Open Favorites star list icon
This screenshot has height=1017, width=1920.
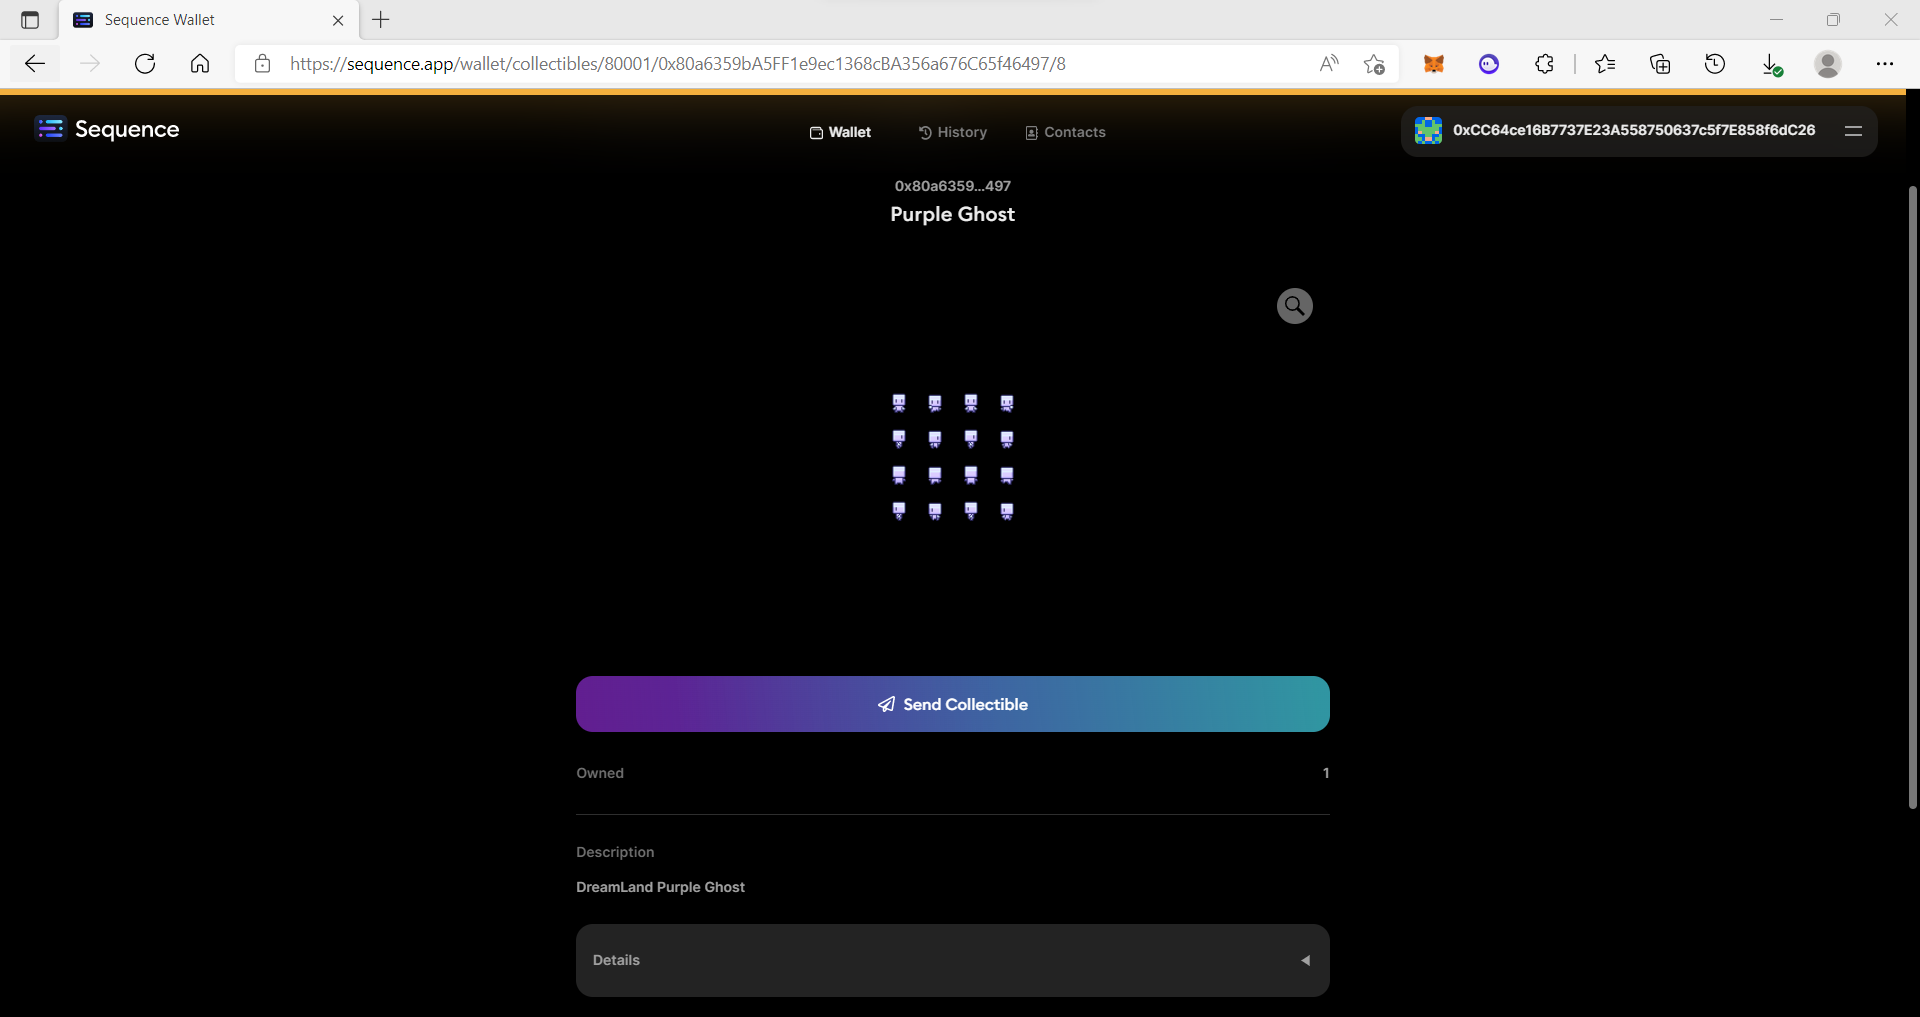pos(1605,64)
